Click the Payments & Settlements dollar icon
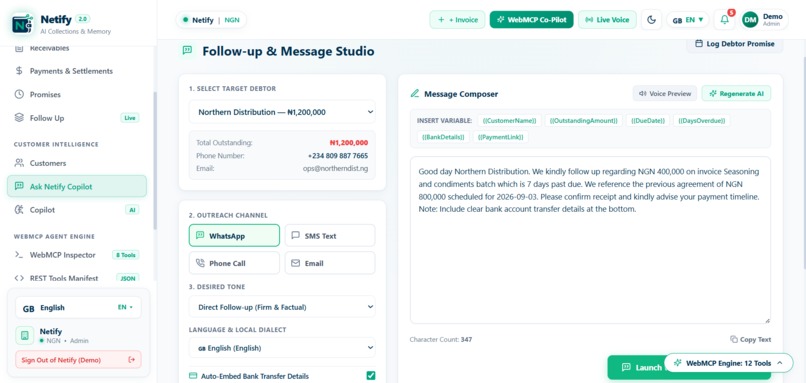This screenshot has height=383, width=806. [x=19, y=71]
